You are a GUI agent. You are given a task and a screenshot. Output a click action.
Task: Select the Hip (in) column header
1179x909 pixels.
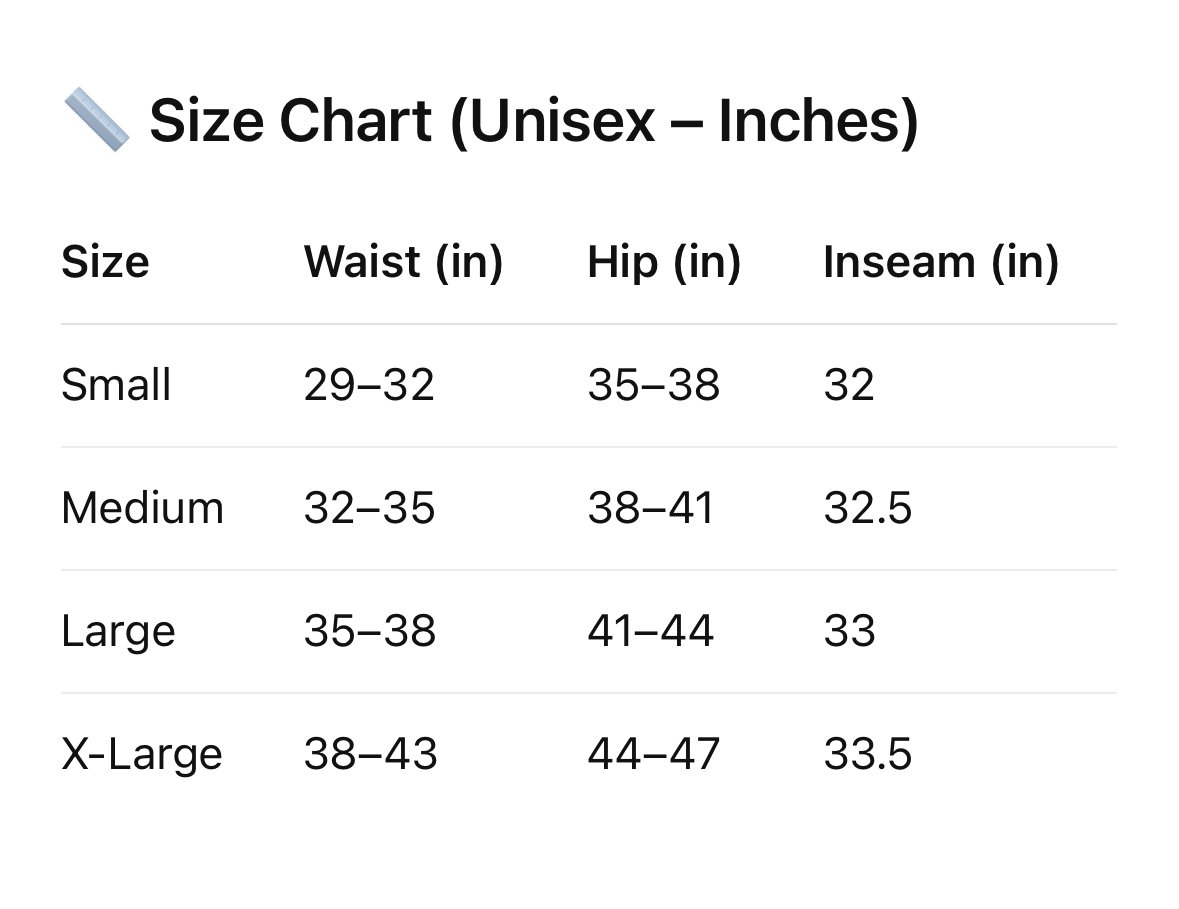point(664,262)
